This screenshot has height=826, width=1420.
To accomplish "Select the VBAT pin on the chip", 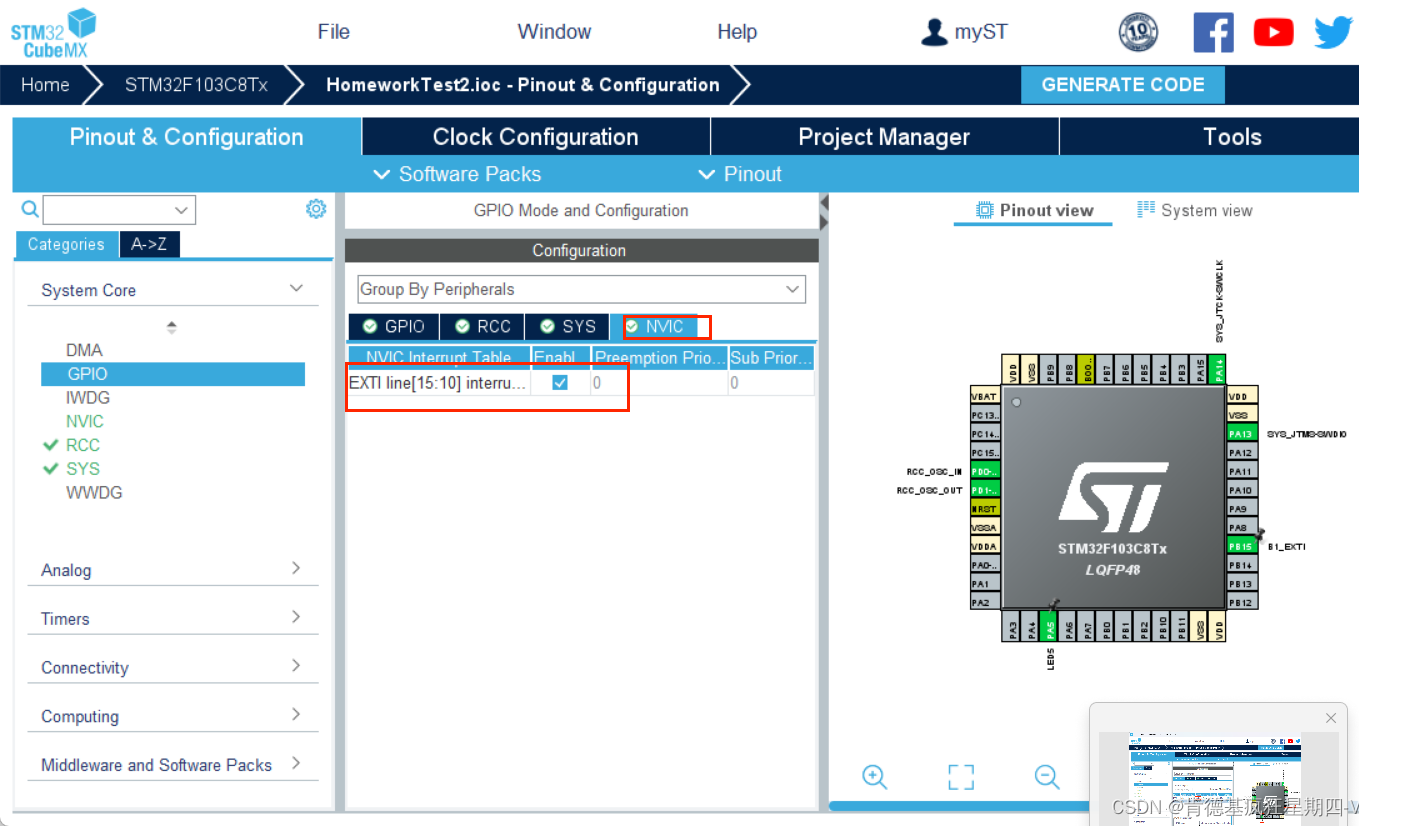I will coord(985,396).
